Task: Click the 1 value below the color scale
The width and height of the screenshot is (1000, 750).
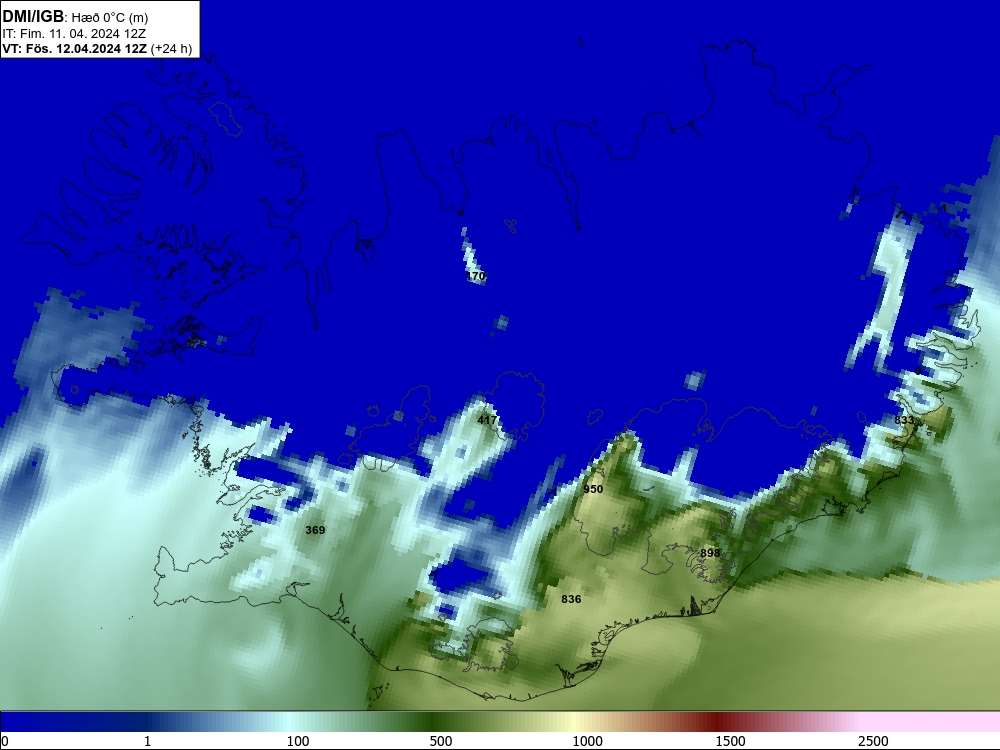Action: pos(147,741)
